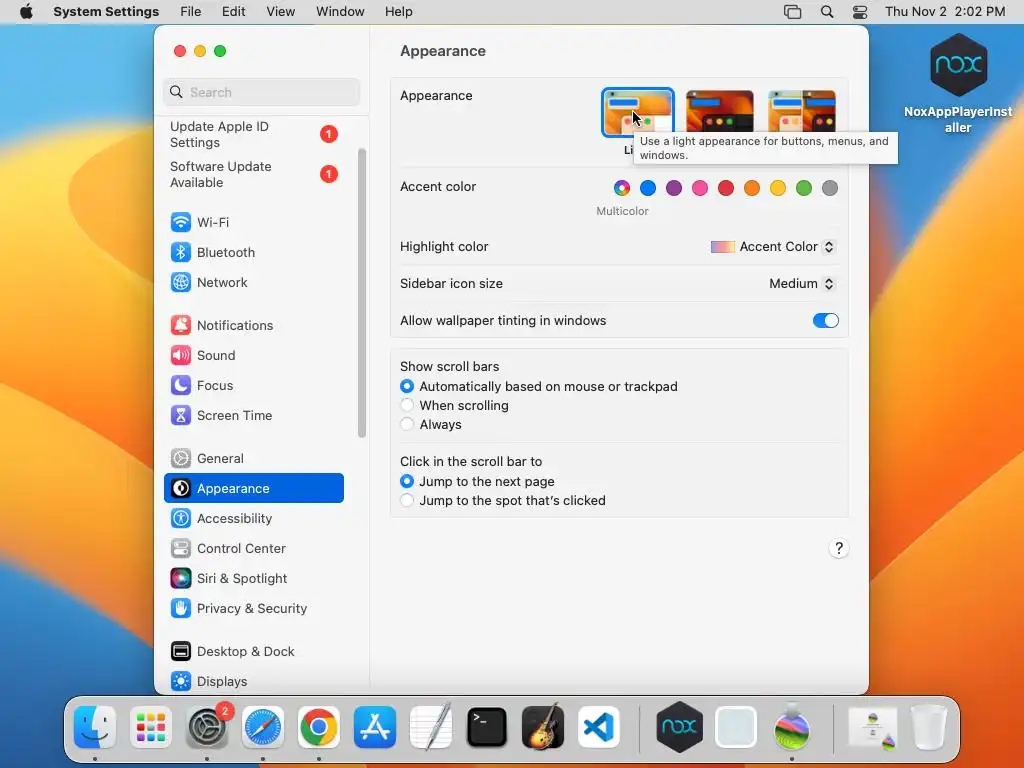Select When scrolling radio option
1024x768 pixels.
click(x=455, y=406)
